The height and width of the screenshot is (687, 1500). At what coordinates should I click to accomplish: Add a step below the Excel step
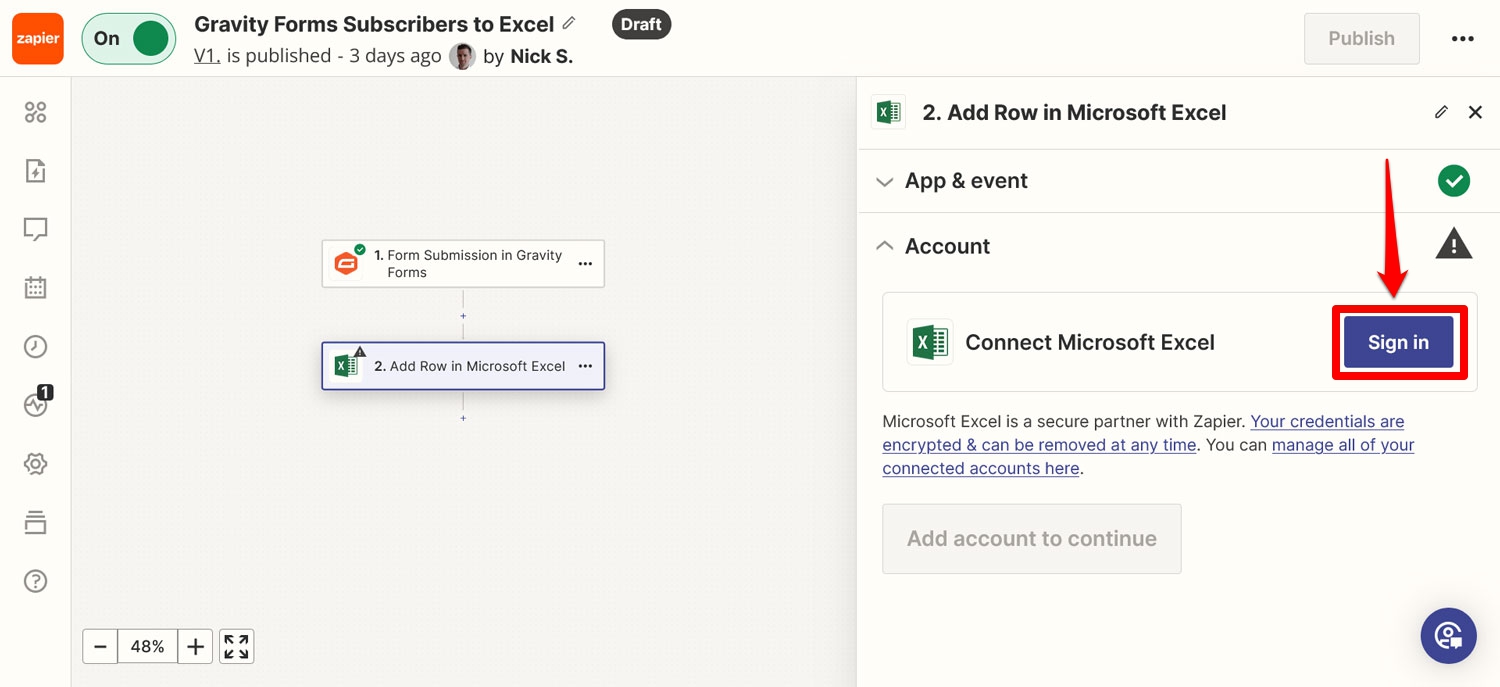463,418
